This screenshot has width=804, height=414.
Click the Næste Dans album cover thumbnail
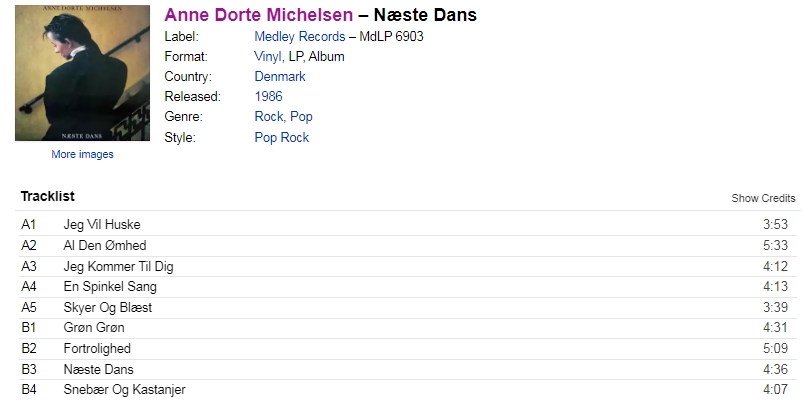tap(83, 73)
